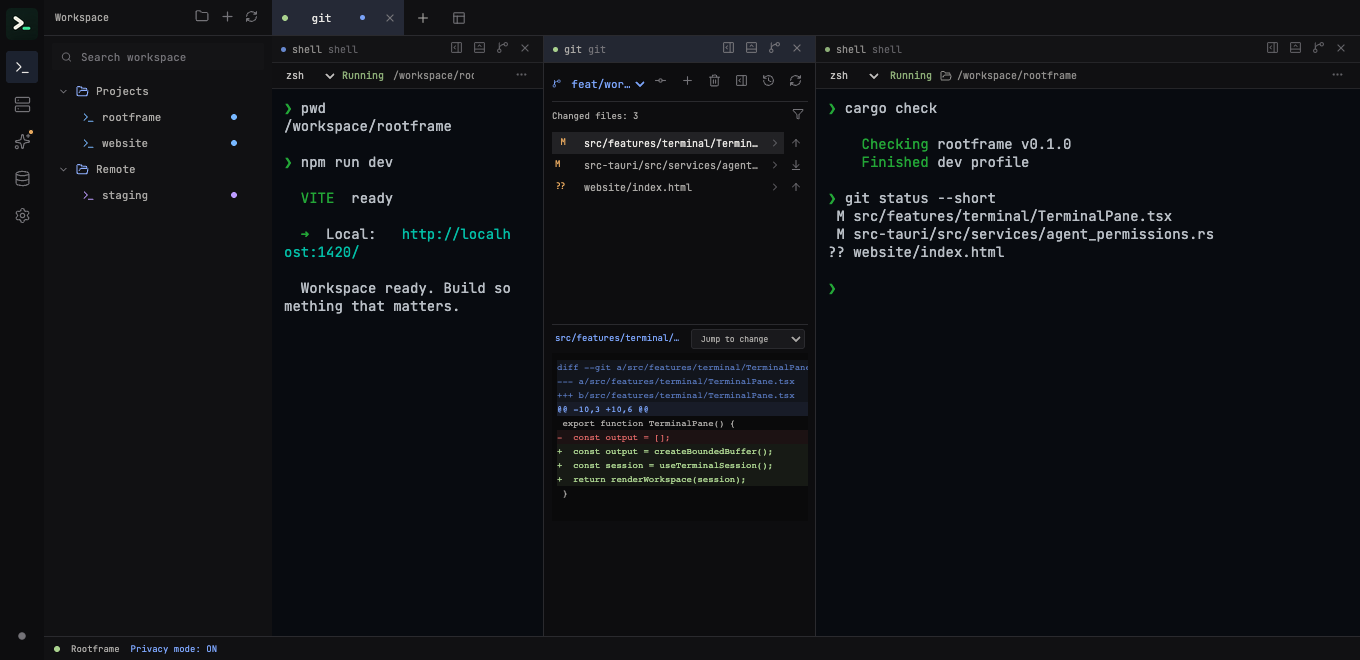Click branch icon in git pane header

[x=774, y=47]
